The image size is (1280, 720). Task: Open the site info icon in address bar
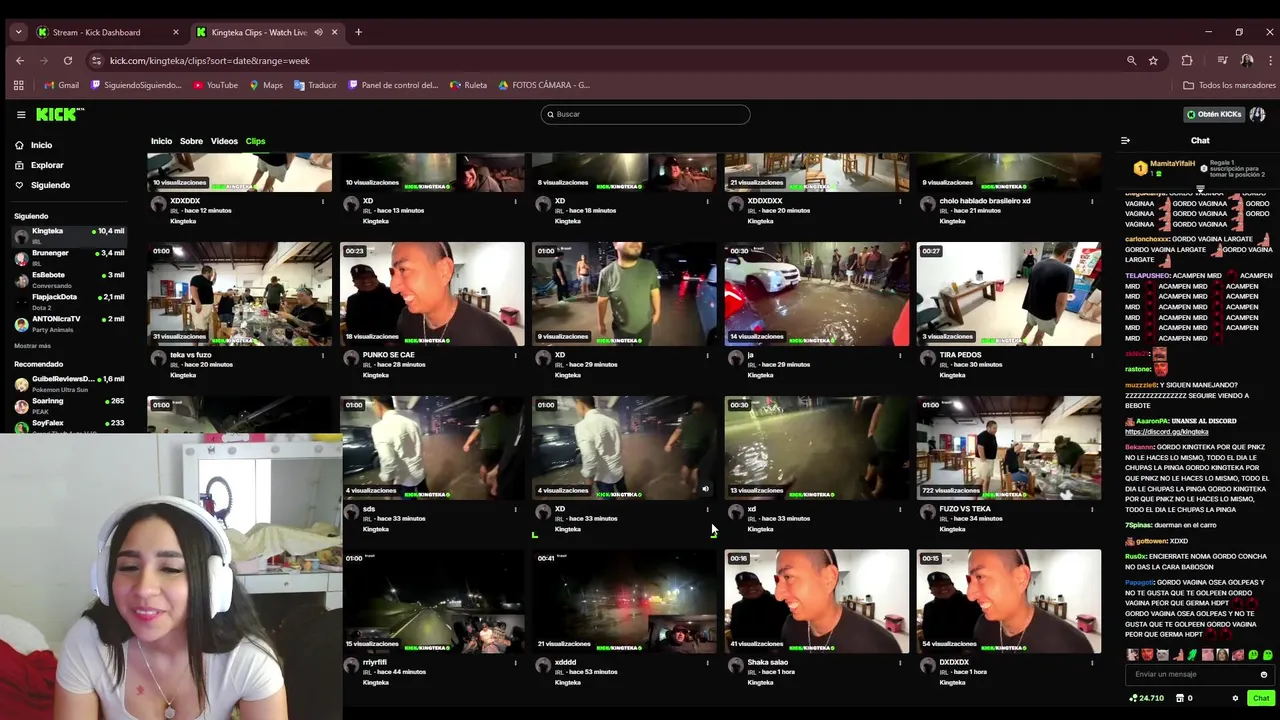pyautogui.click(x=96, y=61)
